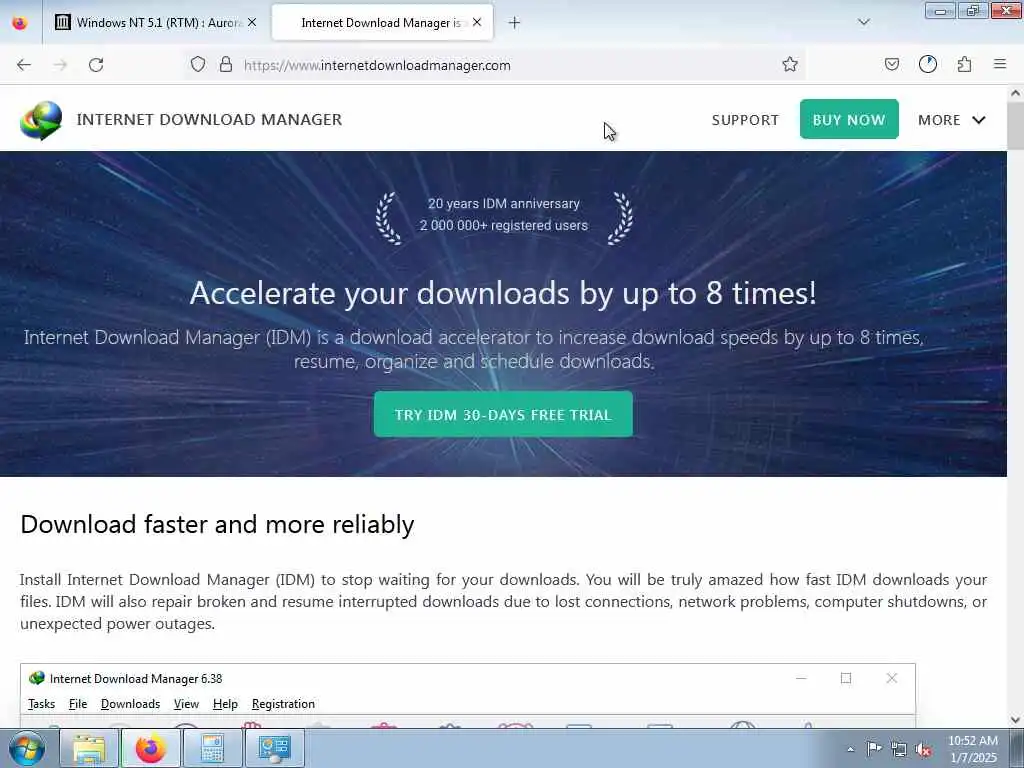Click the Firefox taskbar icon
The height and width of the screenshot is (768, 1024).
[151, 748]
